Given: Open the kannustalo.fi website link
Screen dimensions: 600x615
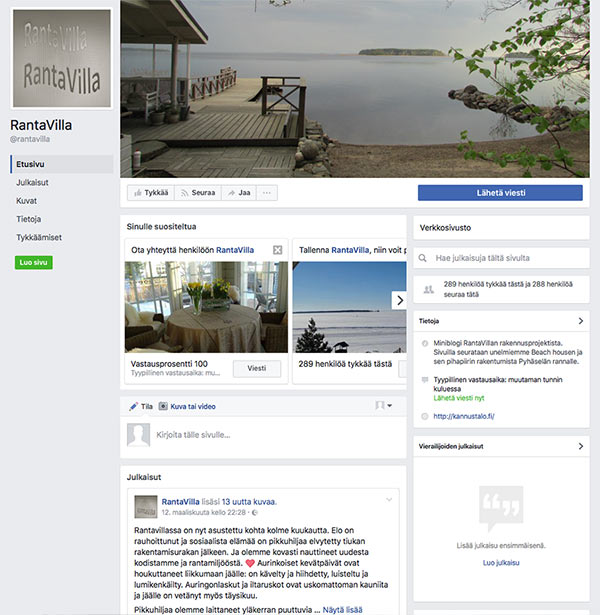Looking at the screenshot, I should (x=464, y=417).
